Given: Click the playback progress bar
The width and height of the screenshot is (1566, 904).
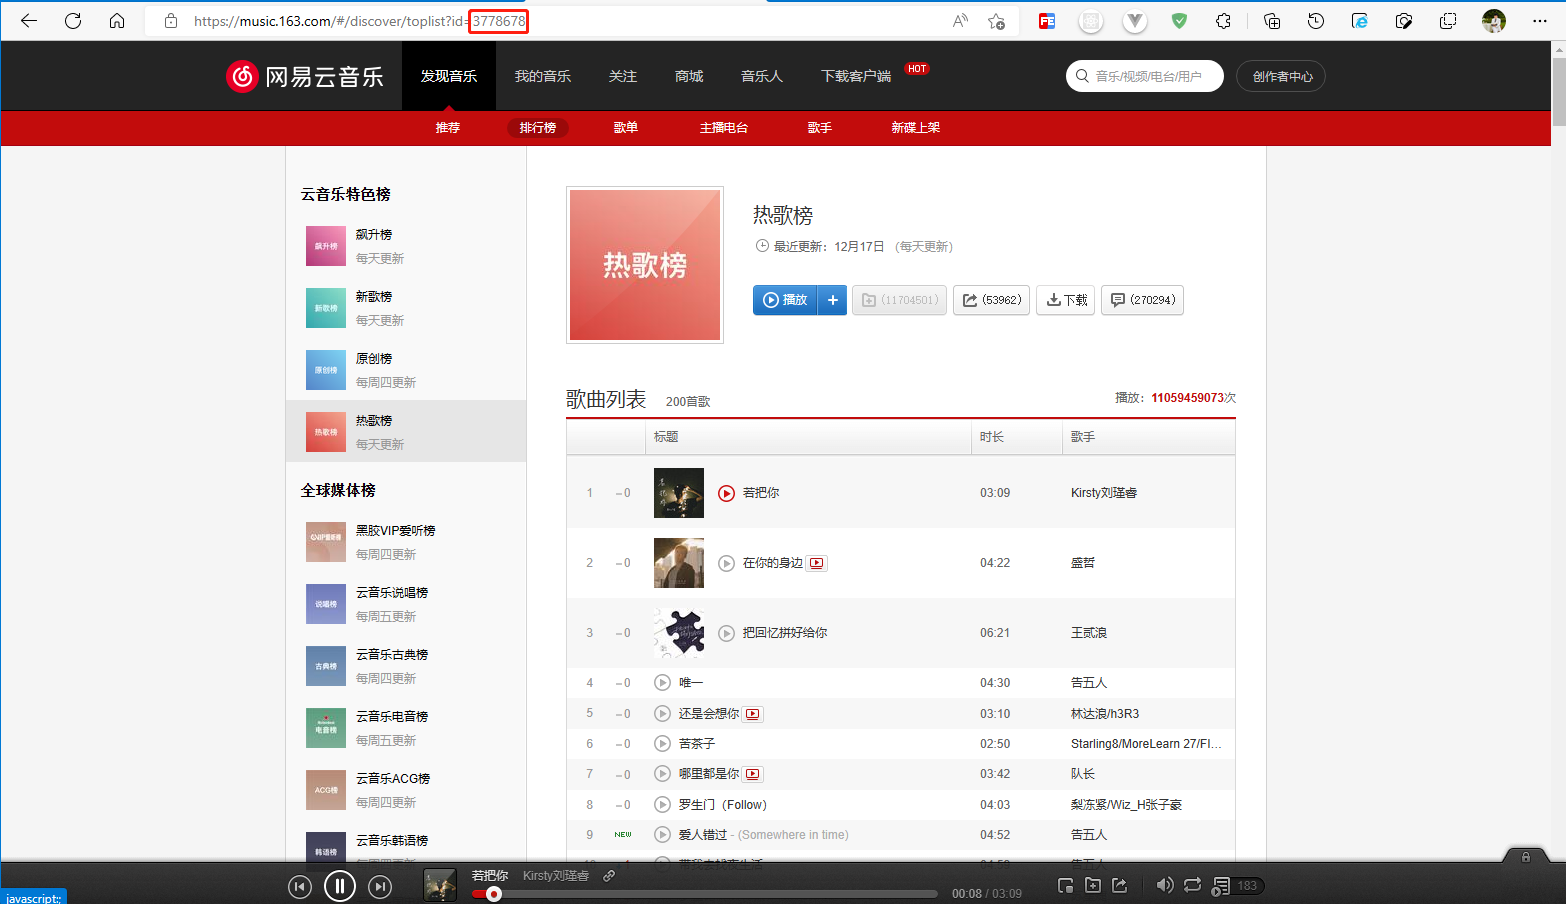Looking at the screenshot, I should coord(704,894).
